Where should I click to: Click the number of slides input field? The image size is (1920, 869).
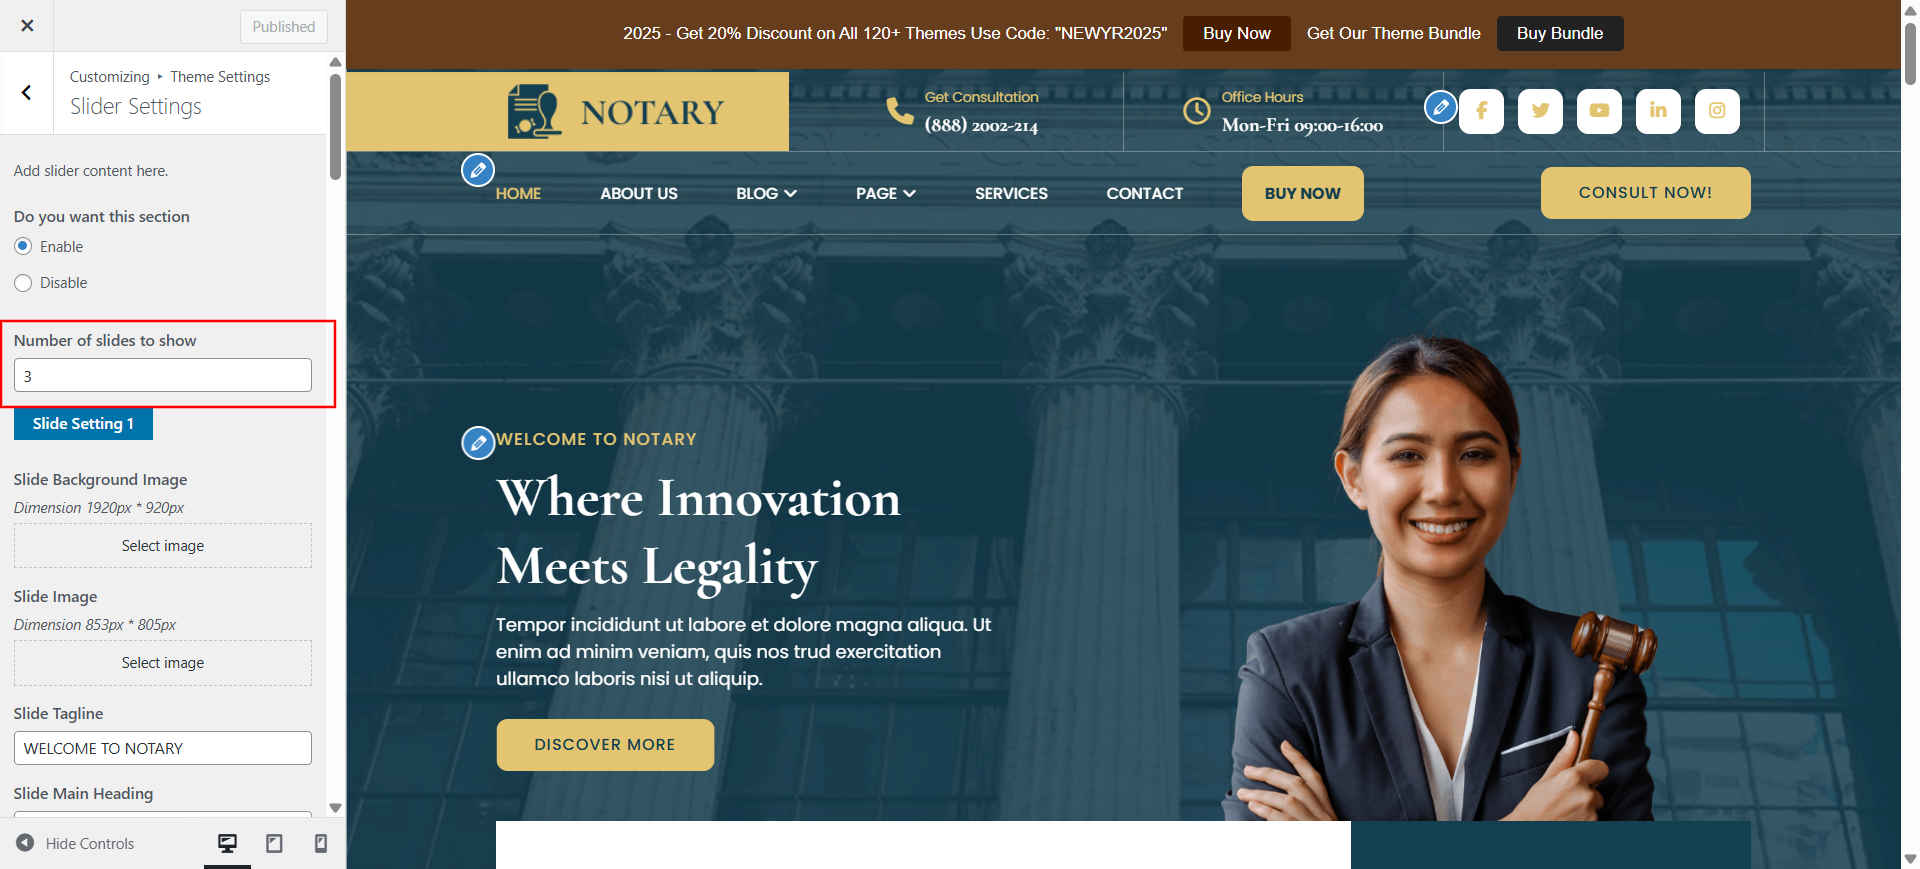pyautogui.click(x=163, y=376)
